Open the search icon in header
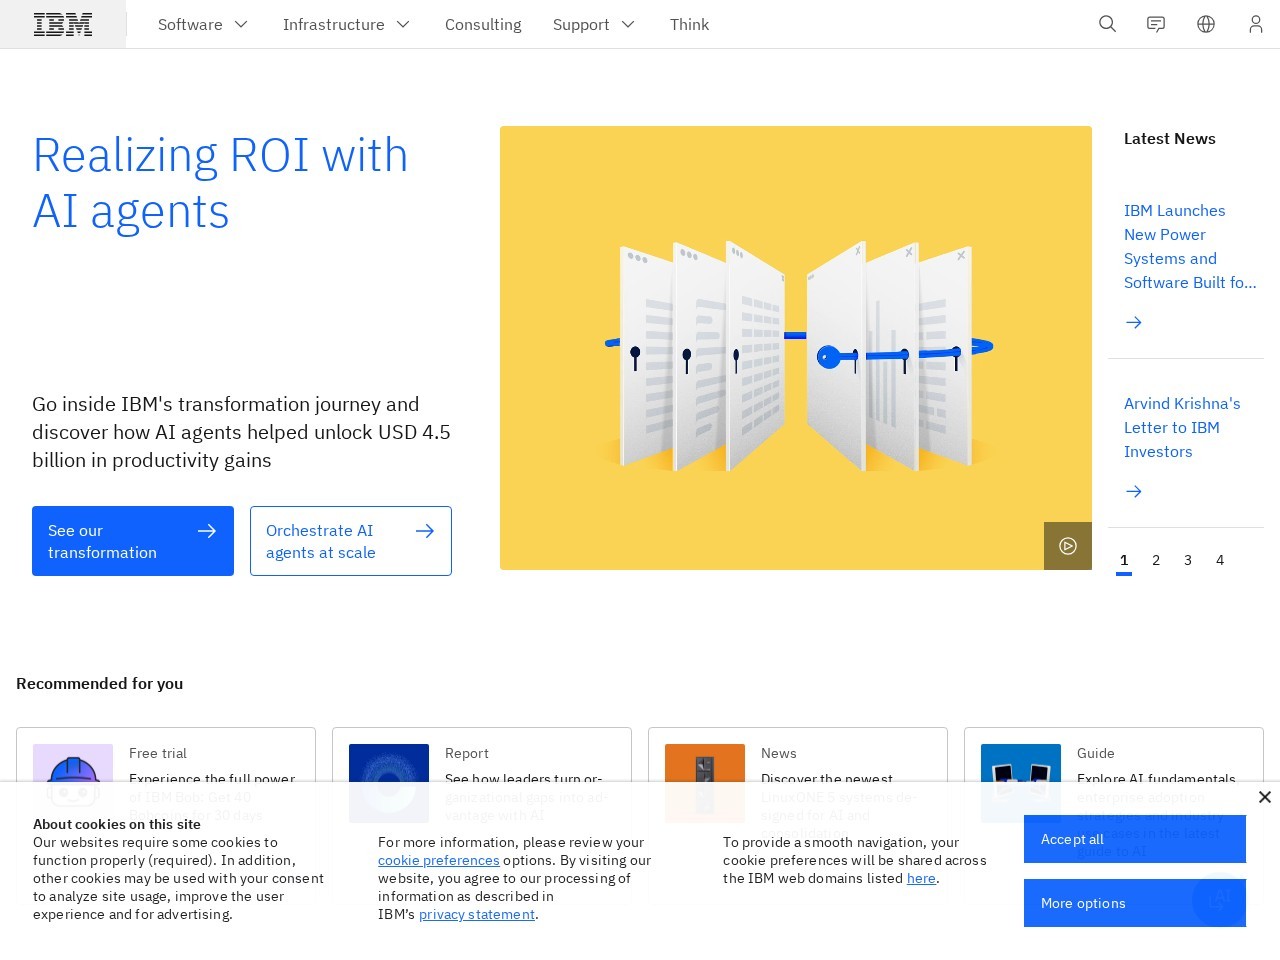The image size is (1280, 960). coord(1107,24)
